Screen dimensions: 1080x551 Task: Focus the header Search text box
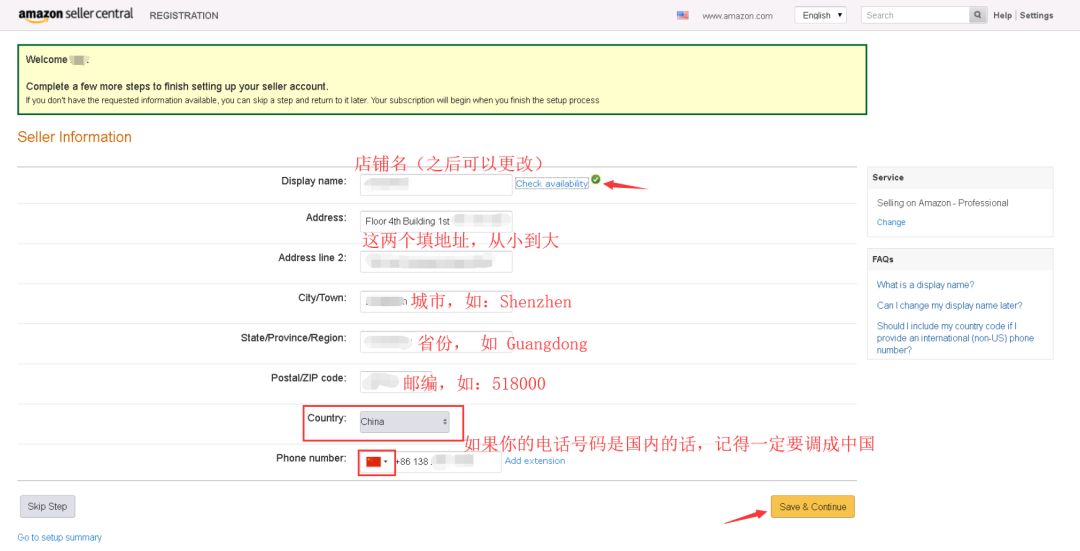[915, 15]
